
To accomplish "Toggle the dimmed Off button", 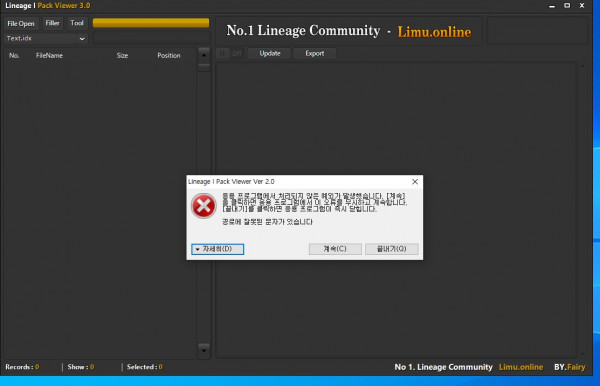I will (237, 54).
